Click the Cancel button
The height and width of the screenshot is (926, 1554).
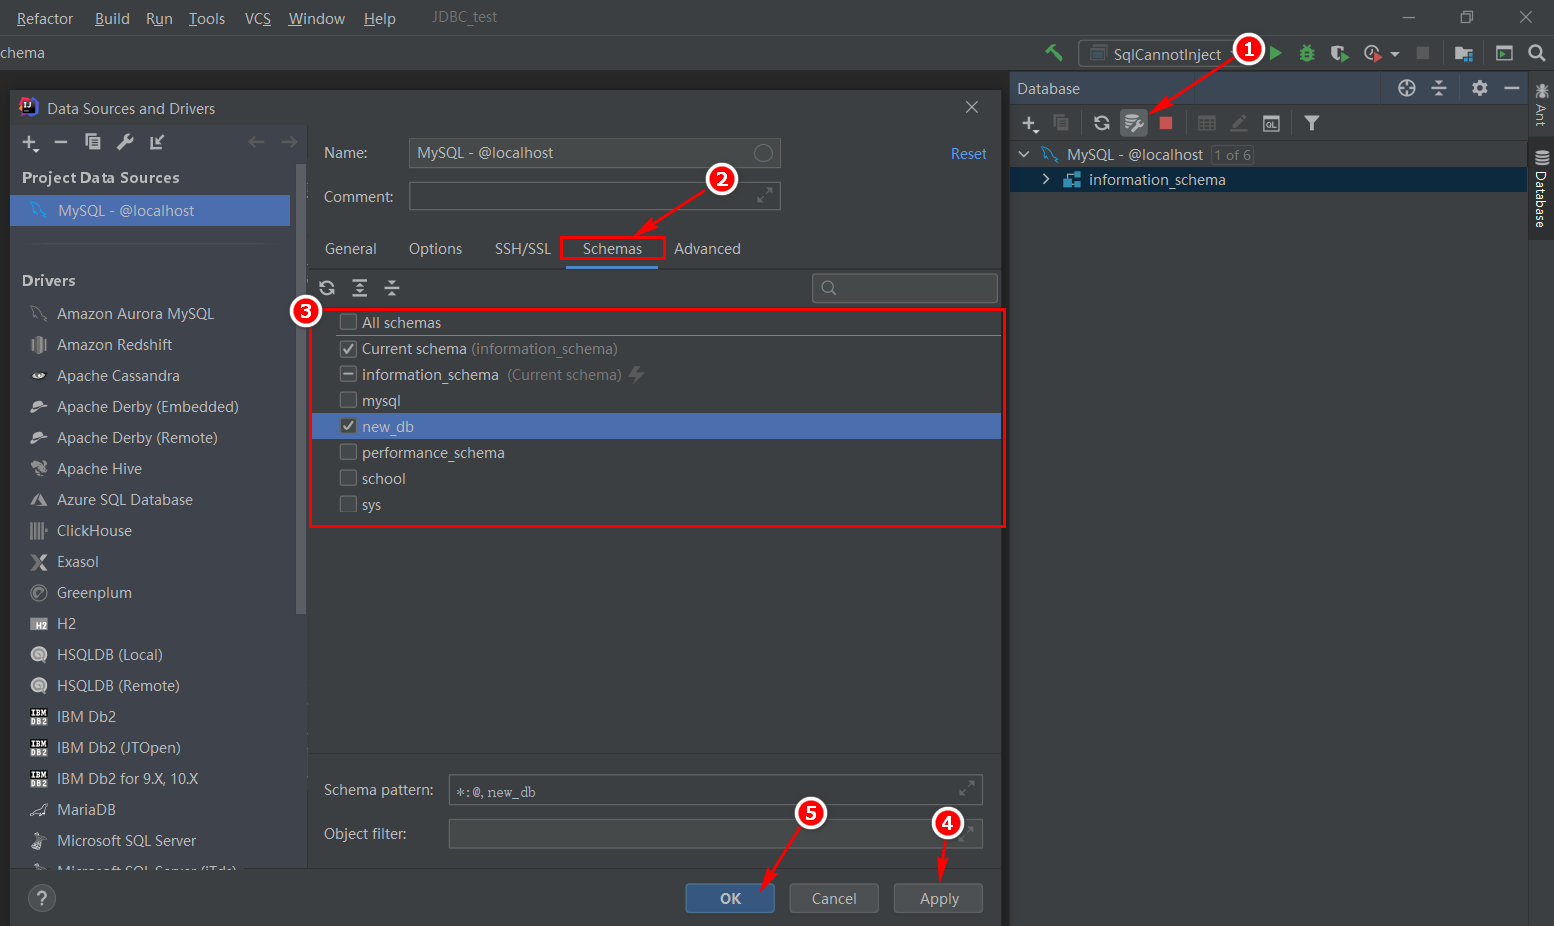click(x=834, y=898)
